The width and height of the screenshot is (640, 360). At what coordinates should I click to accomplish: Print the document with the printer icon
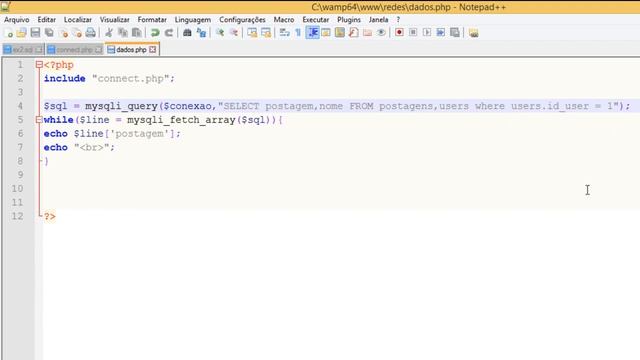pyautogui.click(x=91, y=33)
